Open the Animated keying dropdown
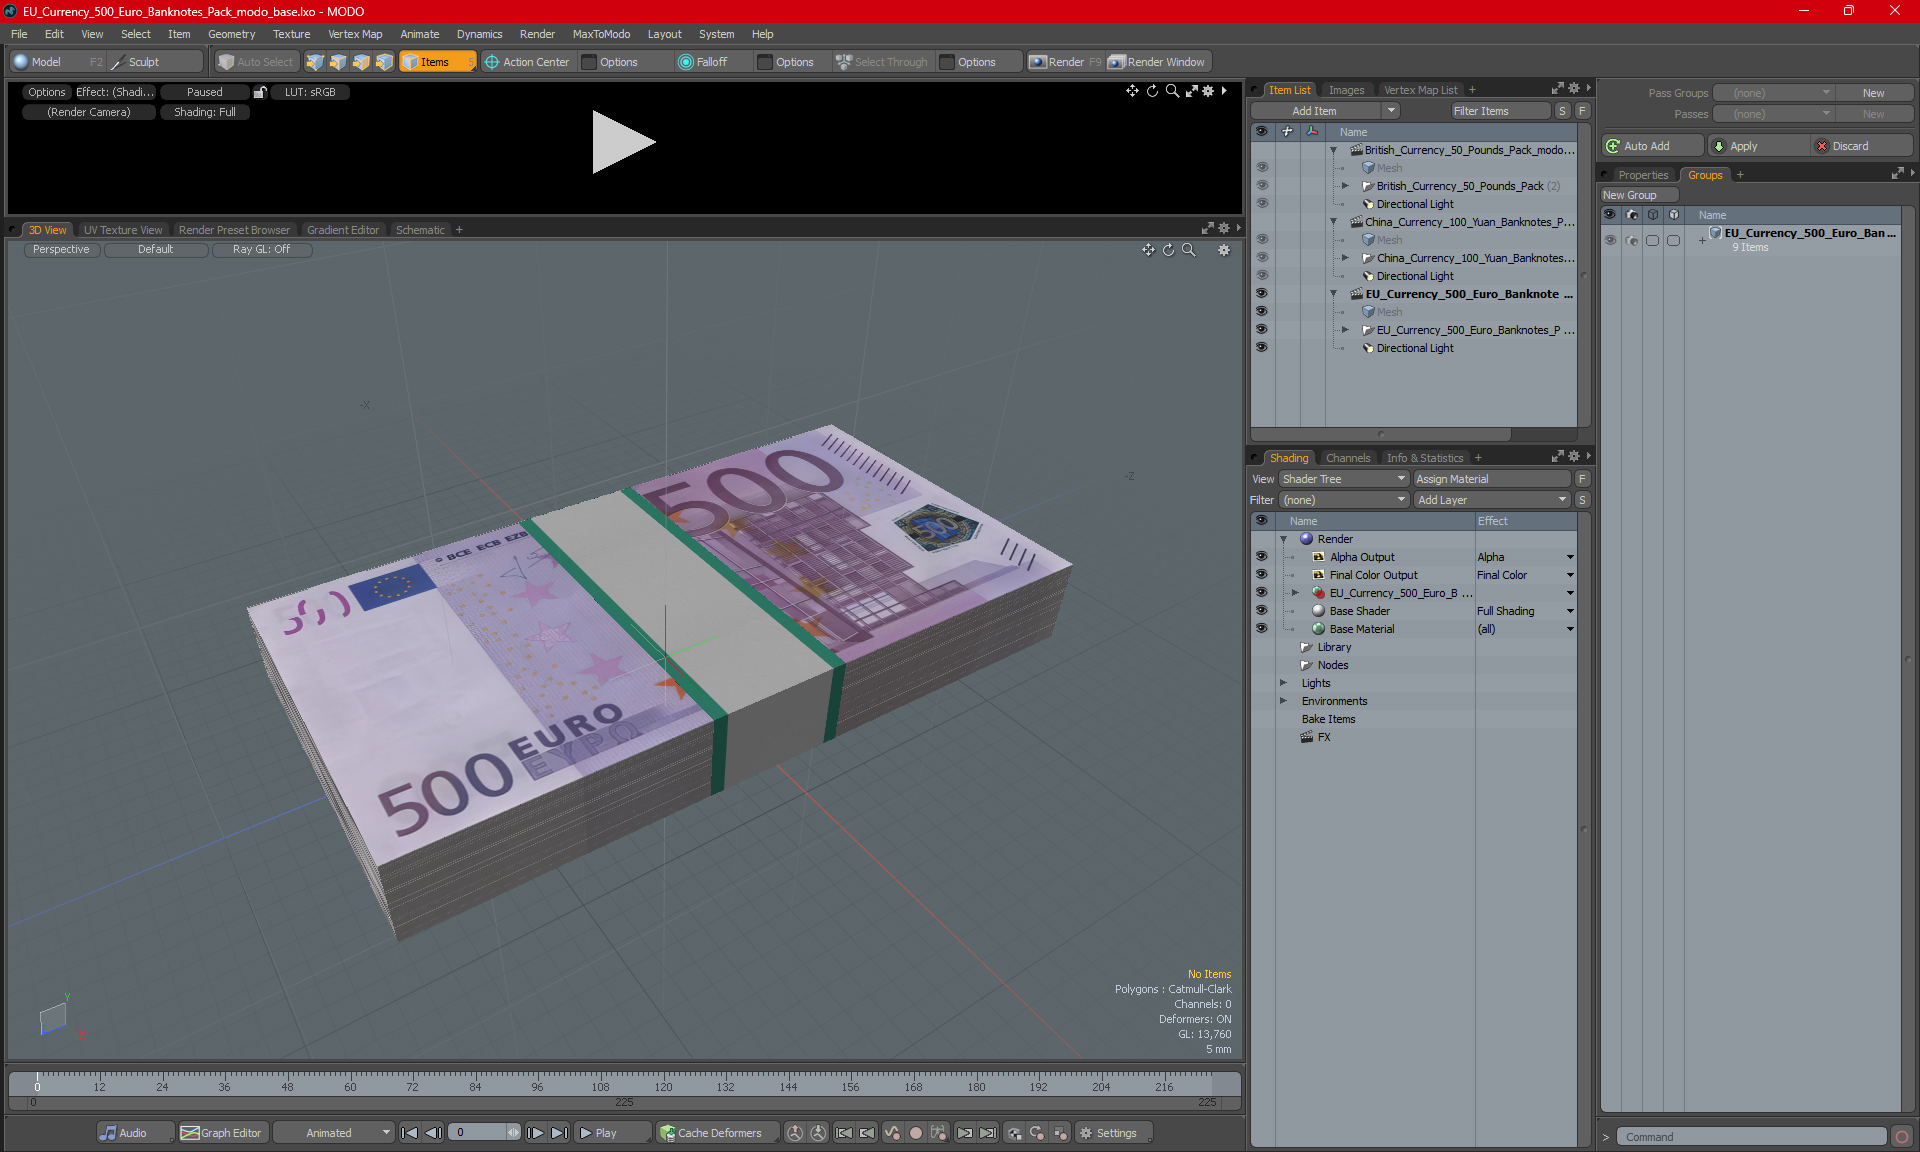The image size is (1920, 1152). [333, 1133]
